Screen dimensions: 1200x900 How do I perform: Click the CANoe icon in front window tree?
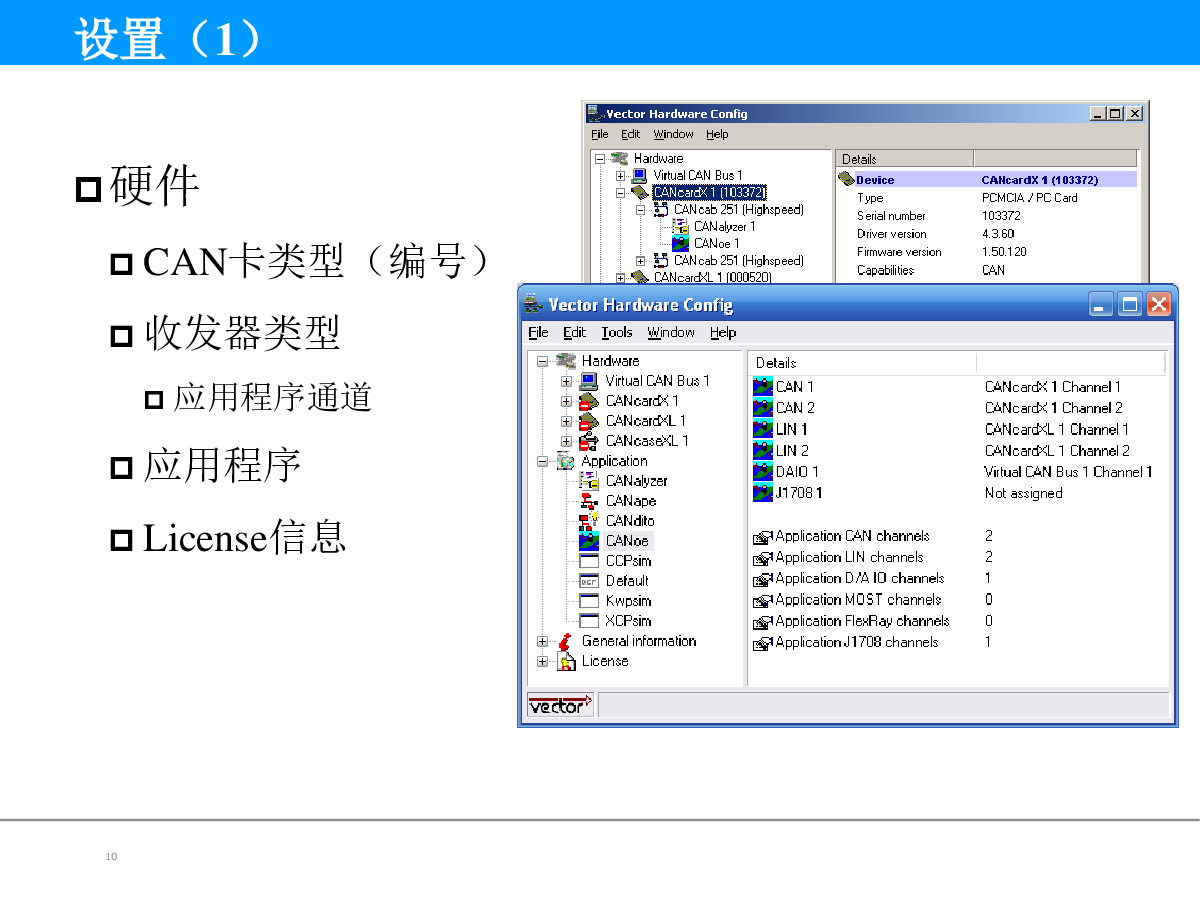pyautogui.click(x=589, y=541)
